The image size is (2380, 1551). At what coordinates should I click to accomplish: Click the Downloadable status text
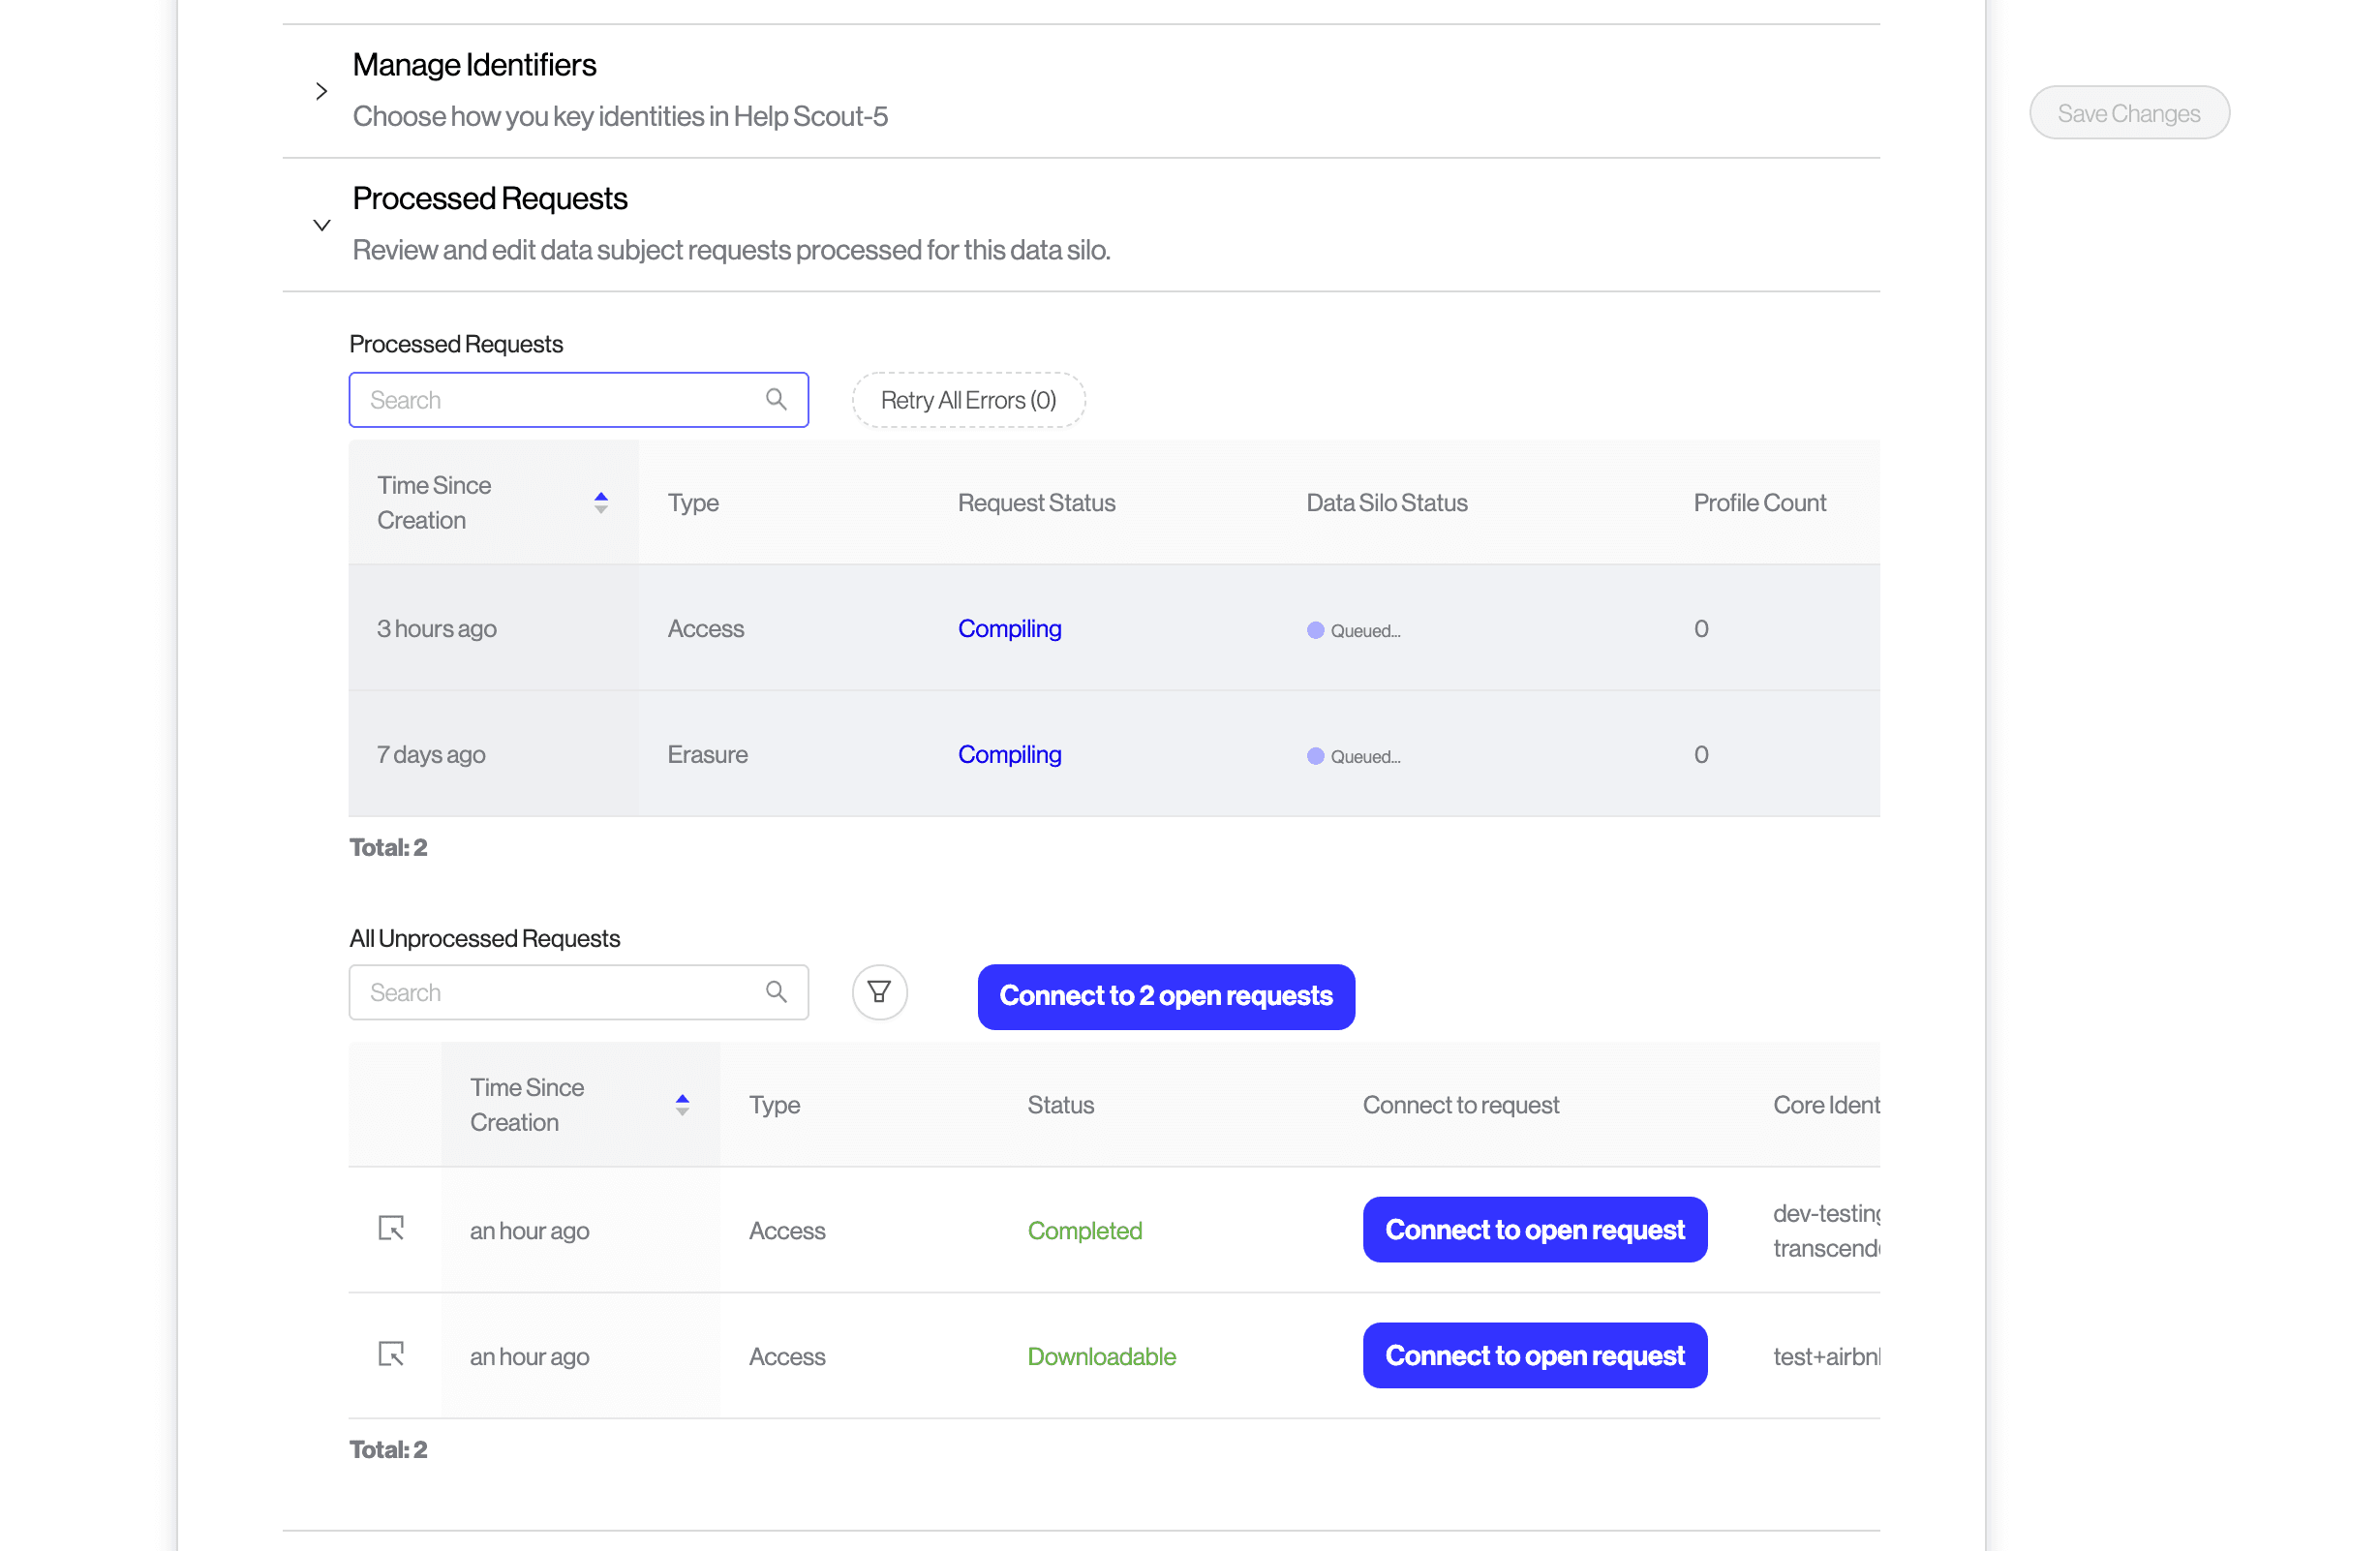(x=1101, y=1356)
